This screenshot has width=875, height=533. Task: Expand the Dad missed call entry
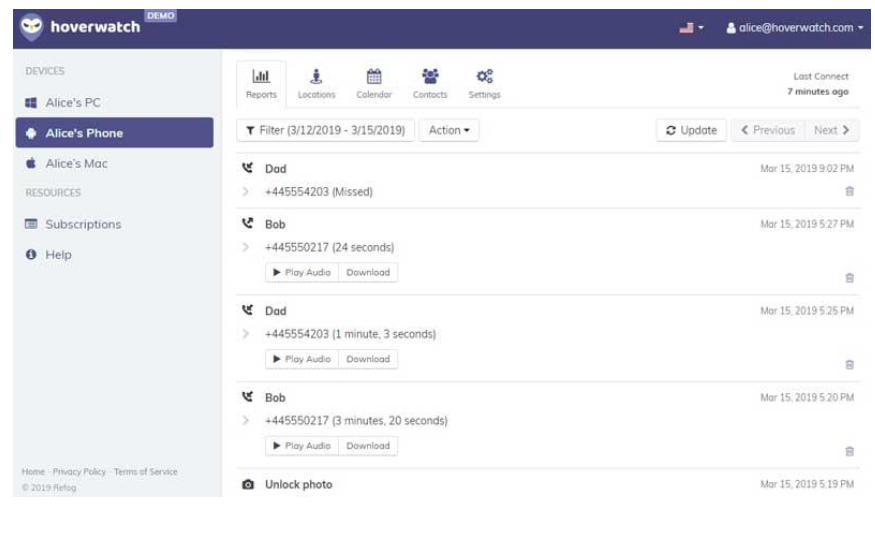click(246, 191)
